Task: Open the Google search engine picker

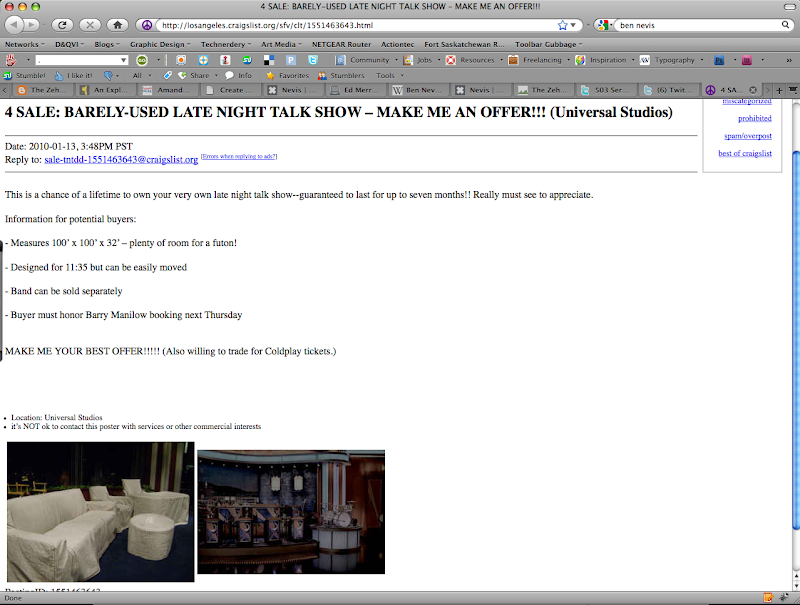Action: click(604, 25)
